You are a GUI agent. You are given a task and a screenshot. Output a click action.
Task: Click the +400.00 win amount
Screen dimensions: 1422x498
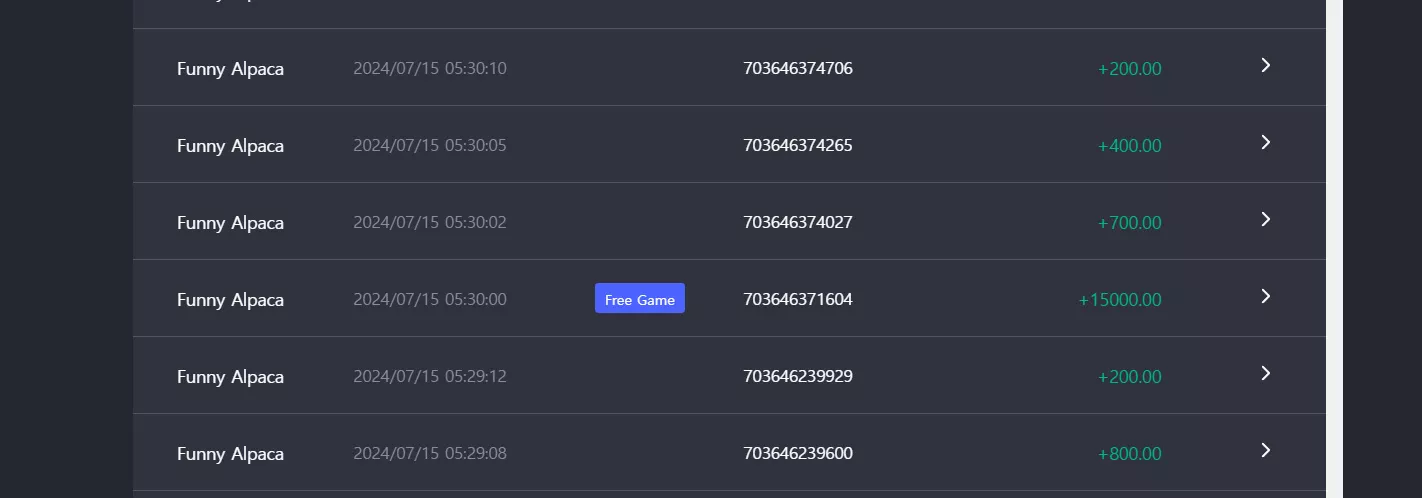point(1130,146)
